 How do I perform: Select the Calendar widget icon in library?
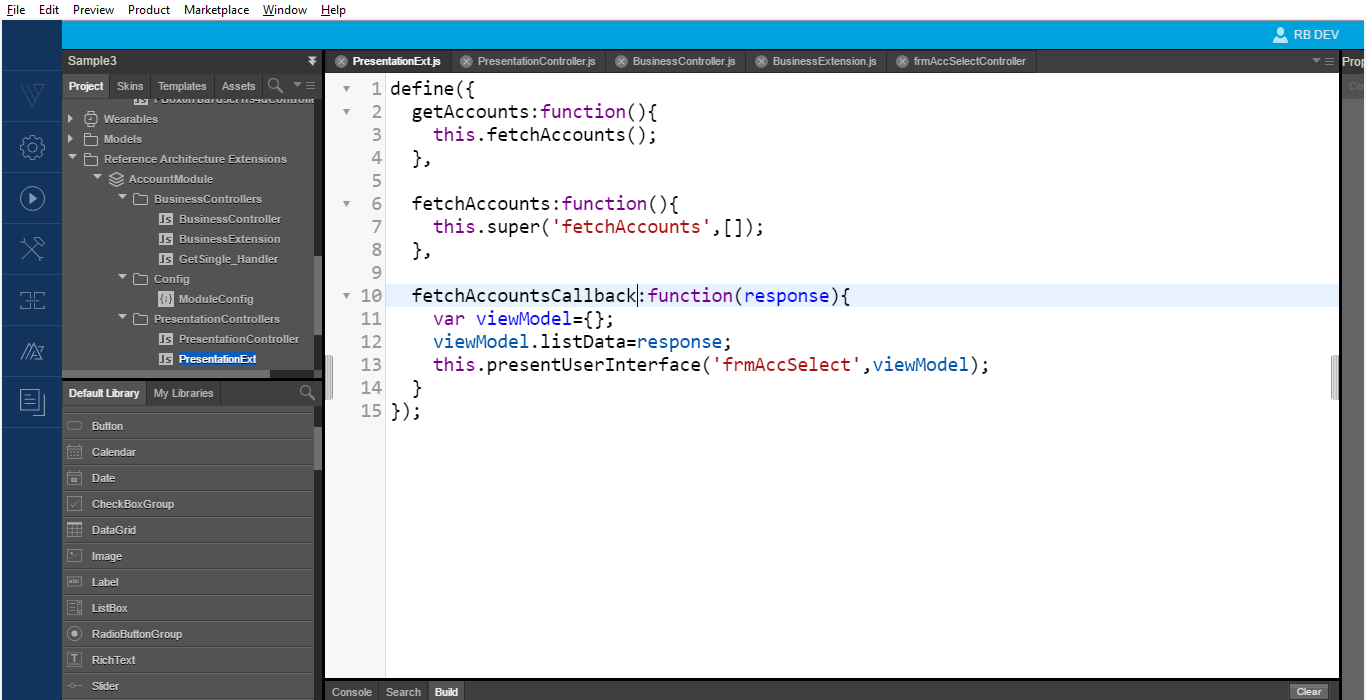pos(74,452)
